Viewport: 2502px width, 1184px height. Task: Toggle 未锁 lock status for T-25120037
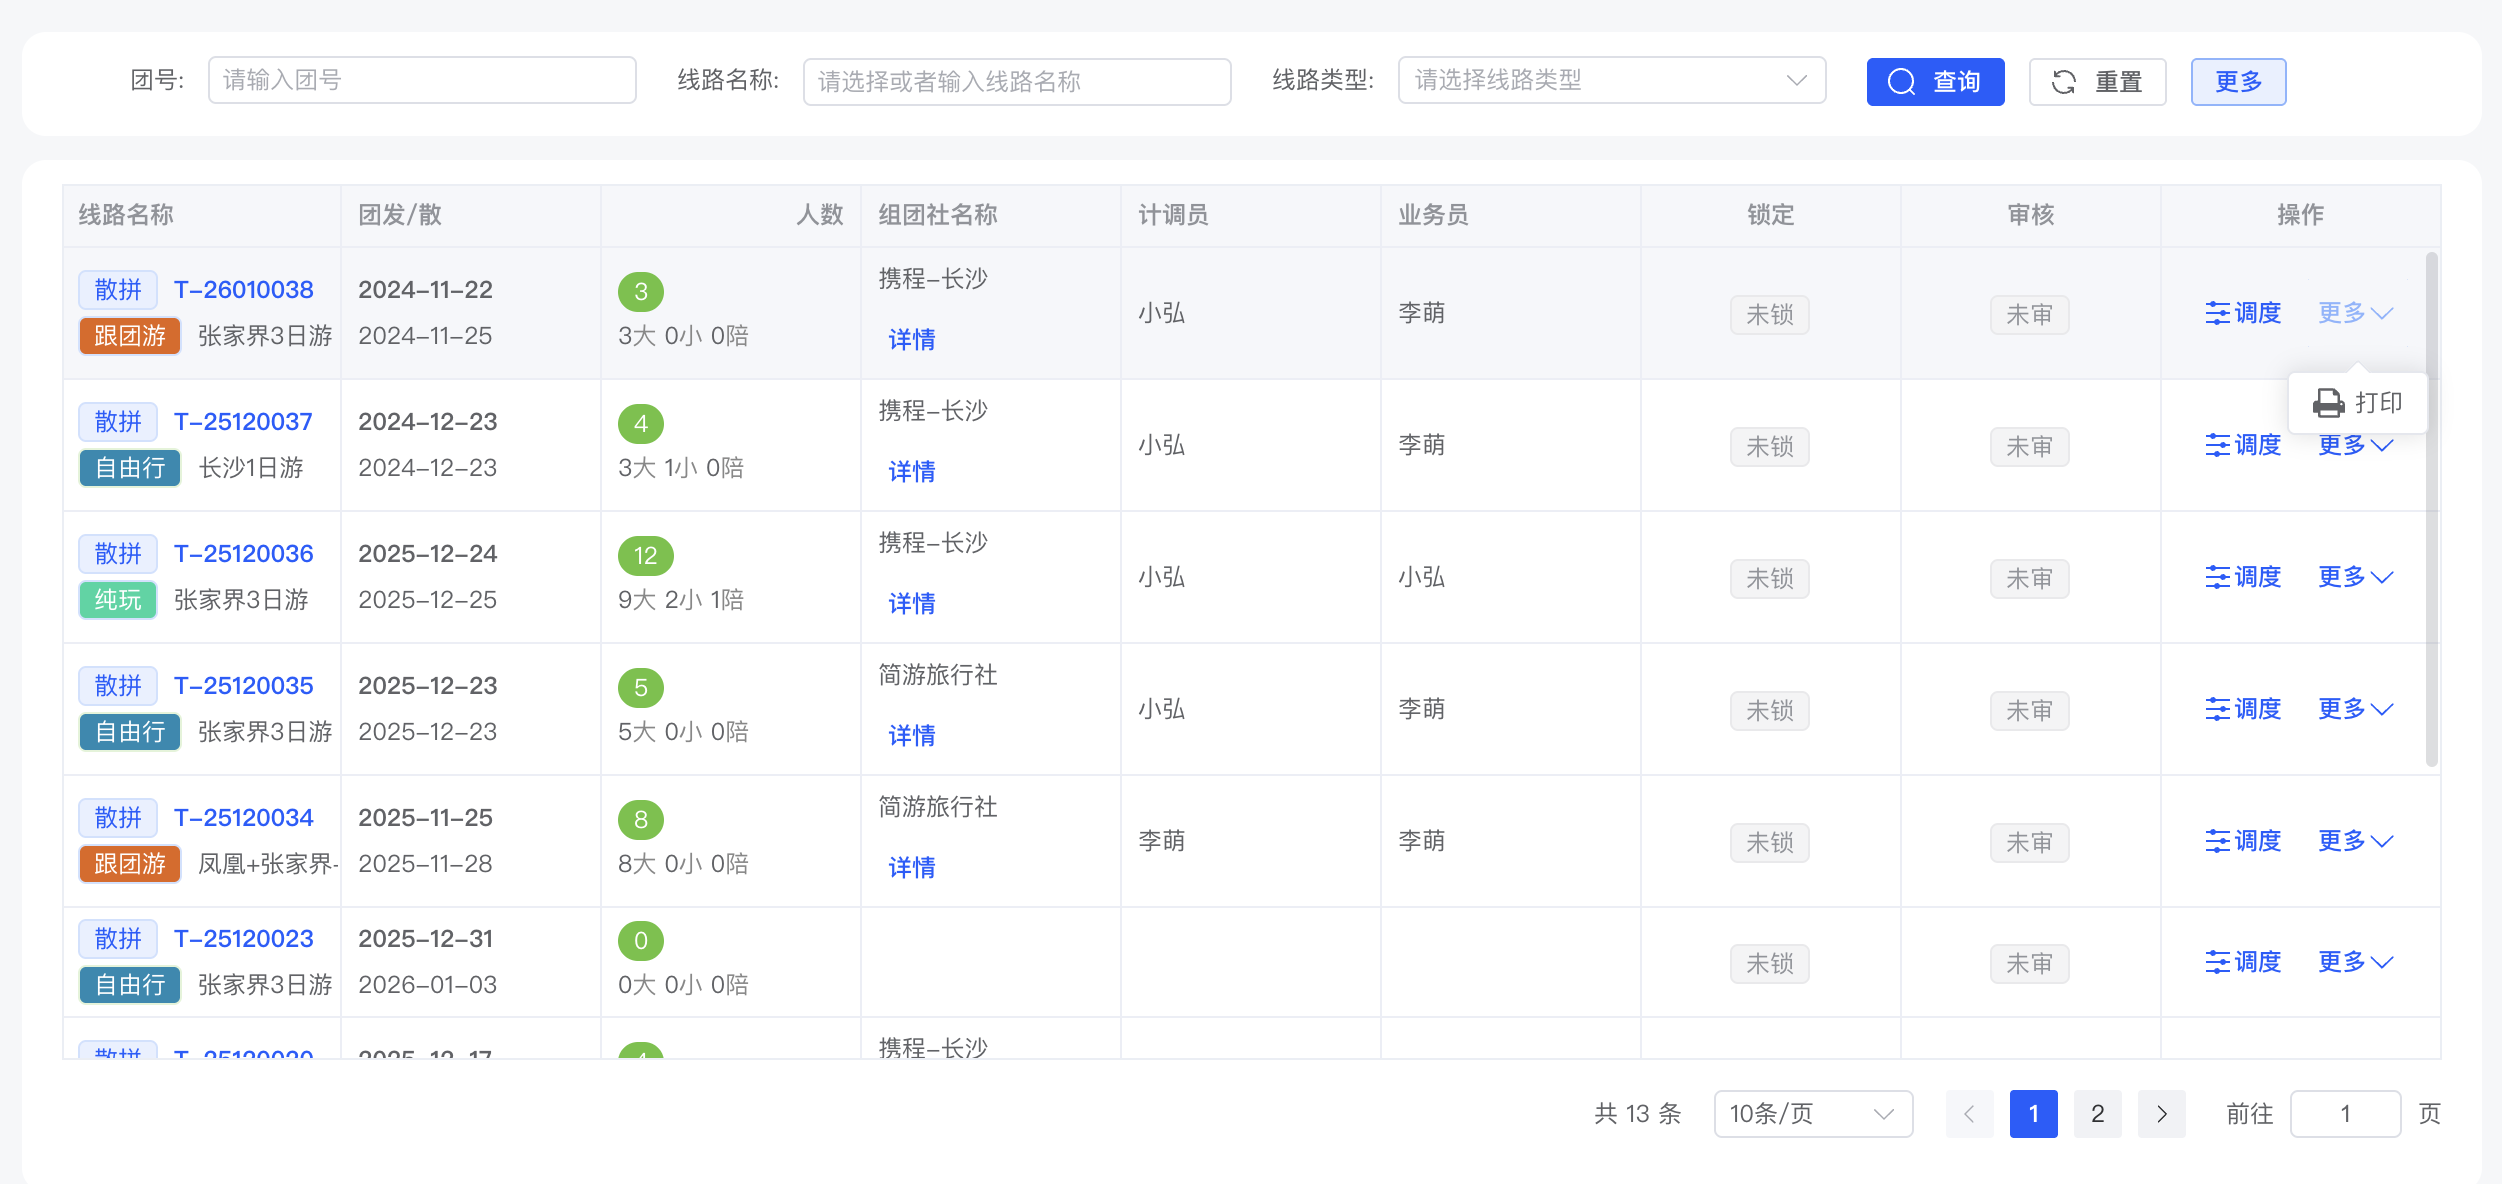point(1769,447)
